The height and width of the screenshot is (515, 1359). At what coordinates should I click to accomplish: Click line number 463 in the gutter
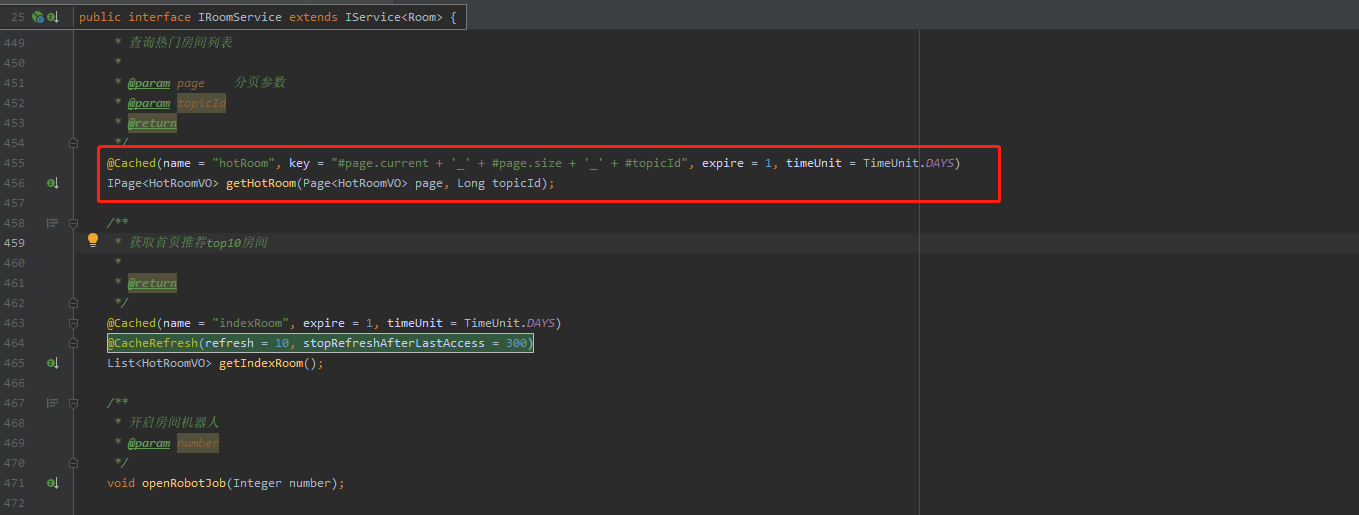pyautogui.click(x=14, y=323)
